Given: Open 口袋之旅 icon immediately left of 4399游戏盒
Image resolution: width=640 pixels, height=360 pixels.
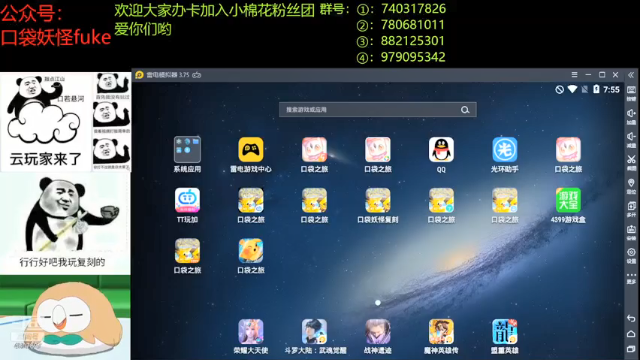Looking at the screenshot, I should (x=504, y=200).
